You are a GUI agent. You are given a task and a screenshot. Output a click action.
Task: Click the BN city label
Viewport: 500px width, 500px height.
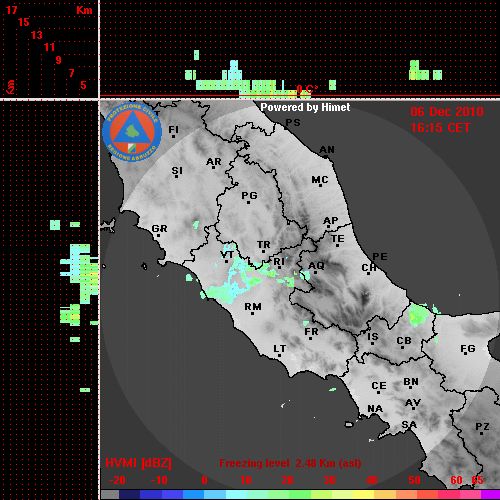411,382
